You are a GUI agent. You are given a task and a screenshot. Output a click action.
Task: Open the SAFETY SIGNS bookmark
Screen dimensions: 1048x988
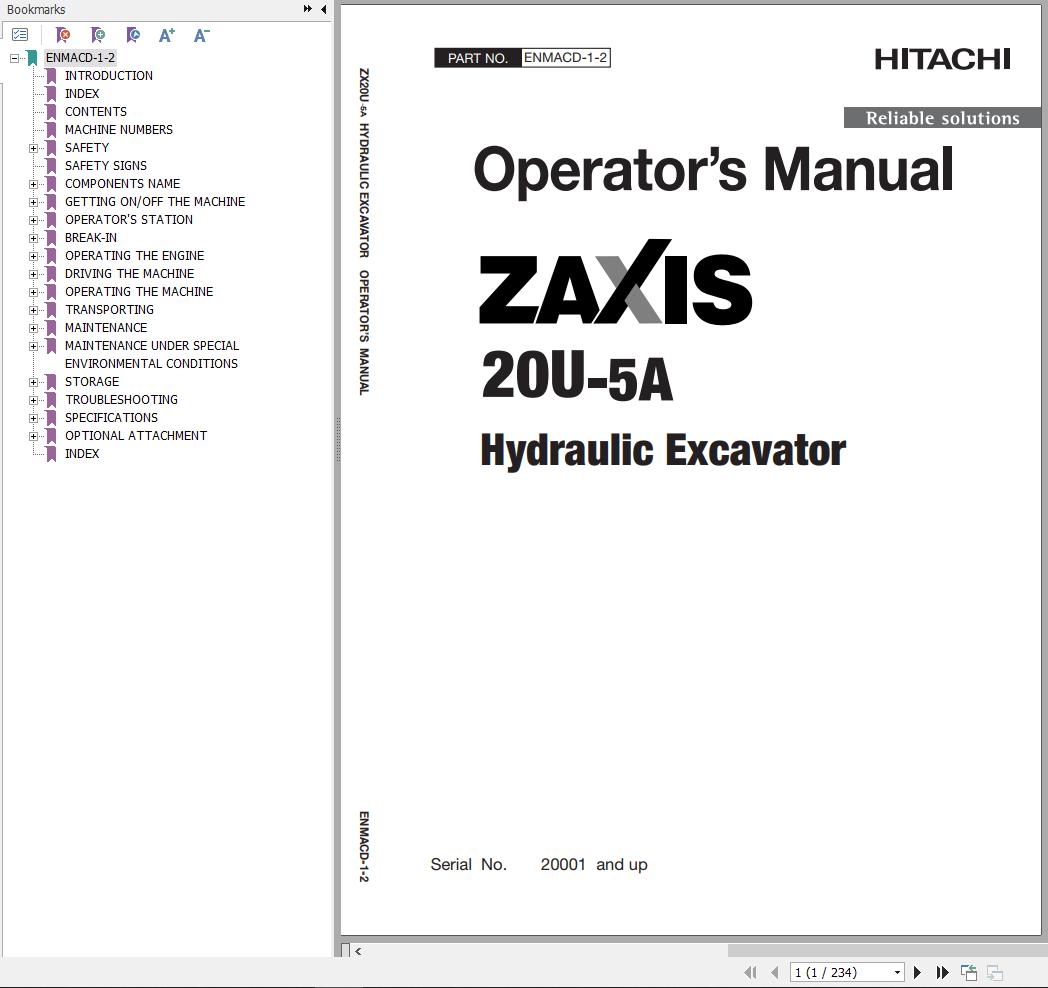pyautogui.click(x=106, y=166)
